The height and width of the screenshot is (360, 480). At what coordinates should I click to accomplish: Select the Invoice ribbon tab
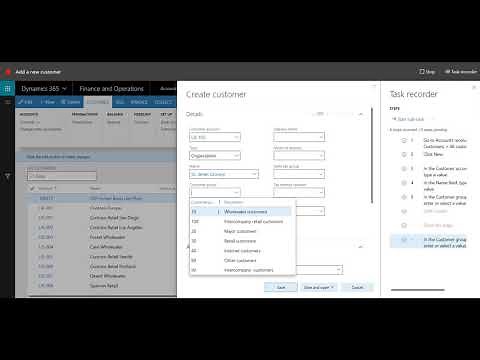(x=139, y=102)
